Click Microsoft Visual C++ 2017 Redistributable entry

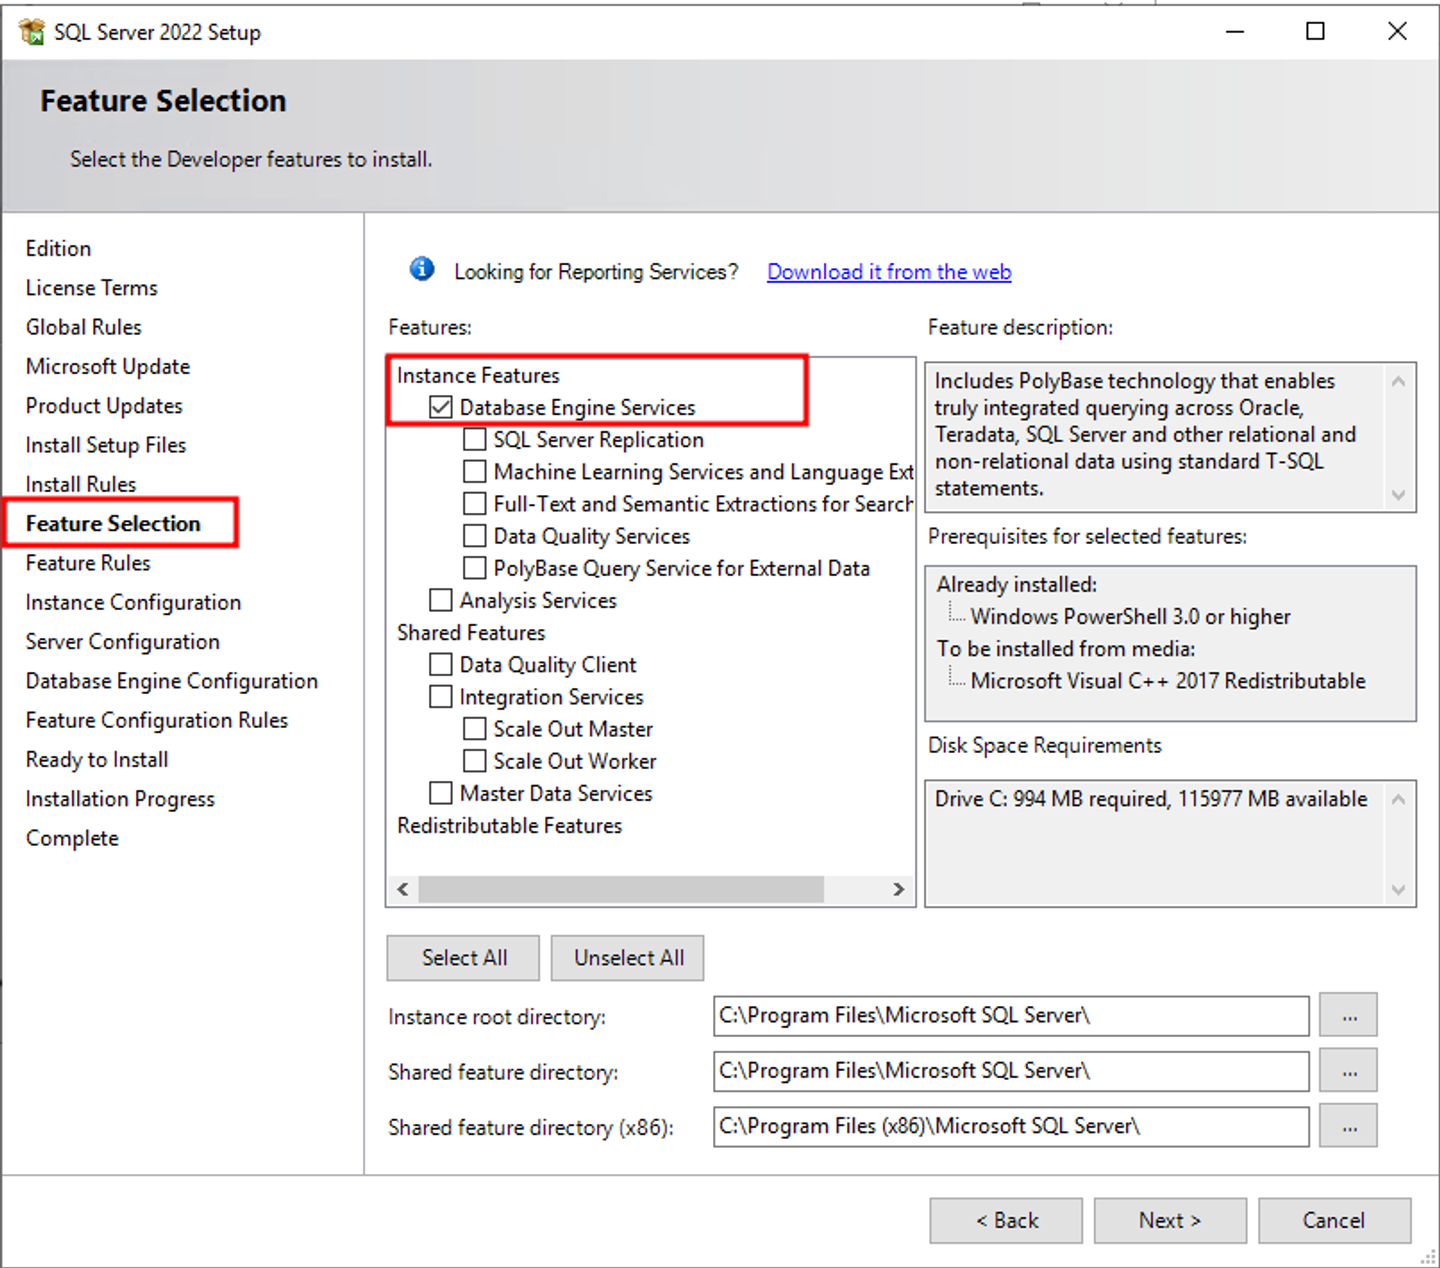1168,680
